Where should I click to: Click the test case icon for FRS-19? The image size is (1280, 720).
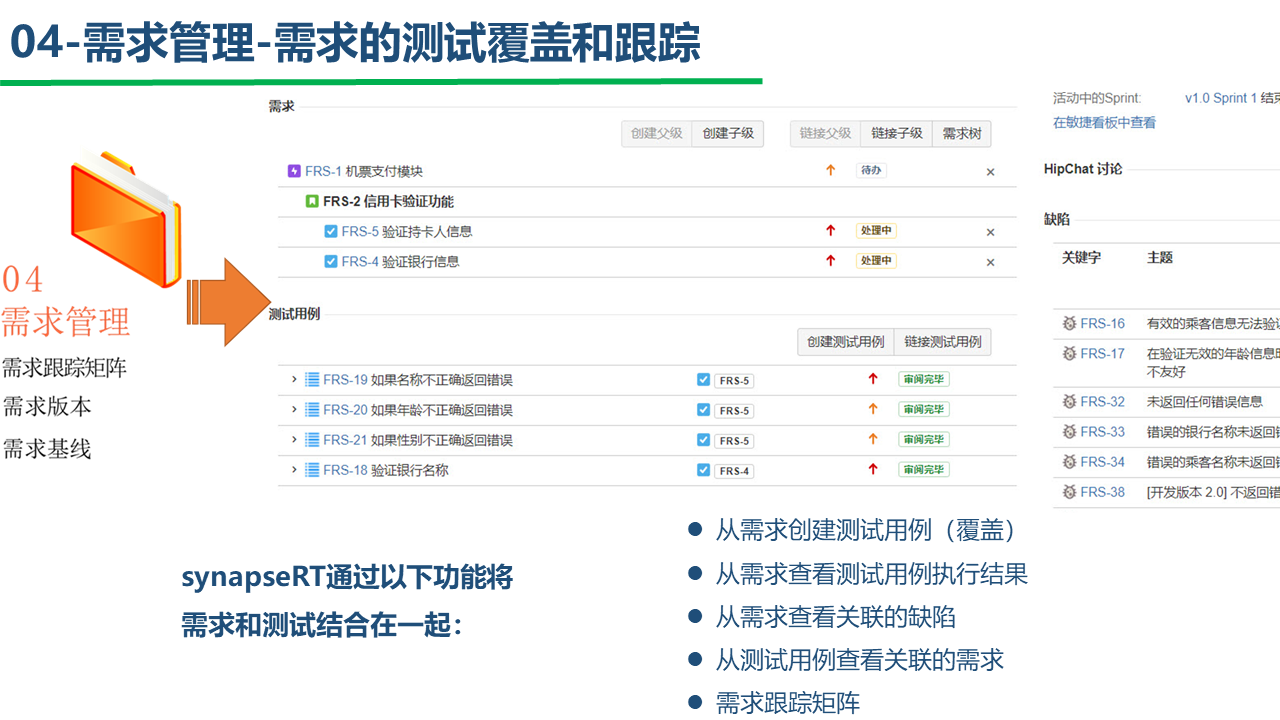[312, 380]
